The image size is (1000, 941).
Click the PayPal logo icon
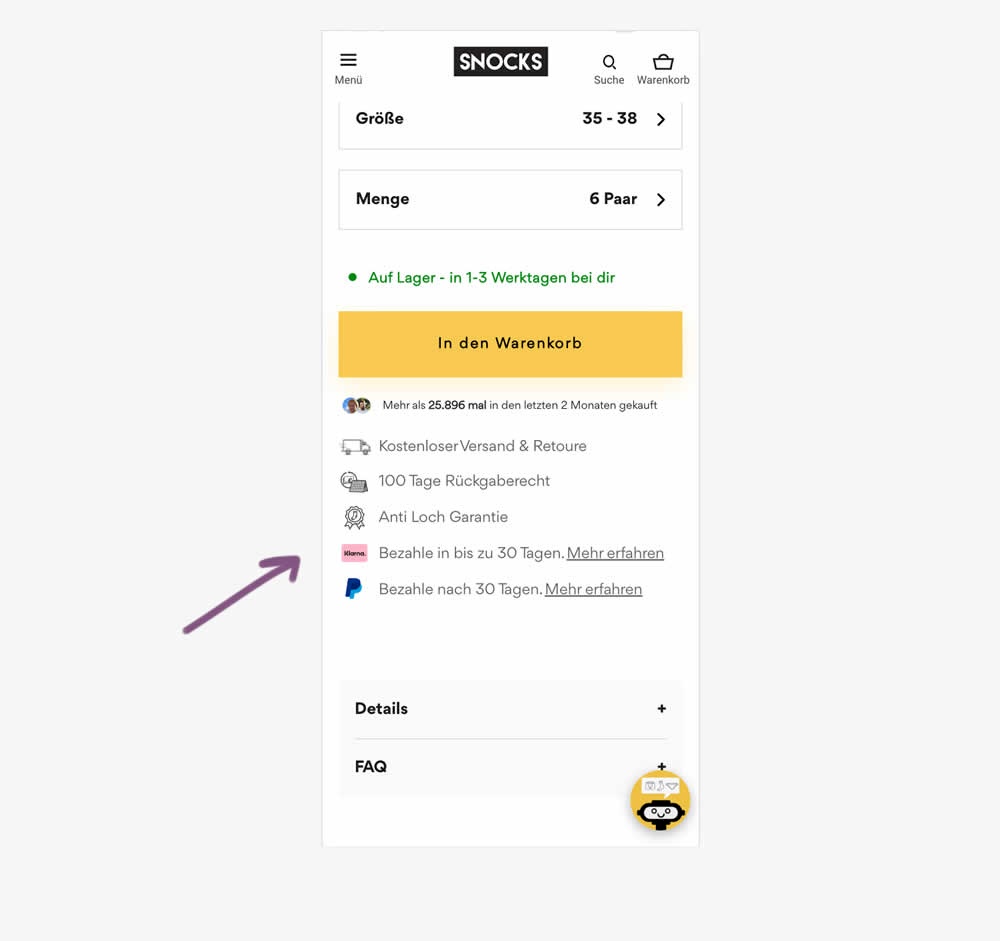tap(353, 588)
